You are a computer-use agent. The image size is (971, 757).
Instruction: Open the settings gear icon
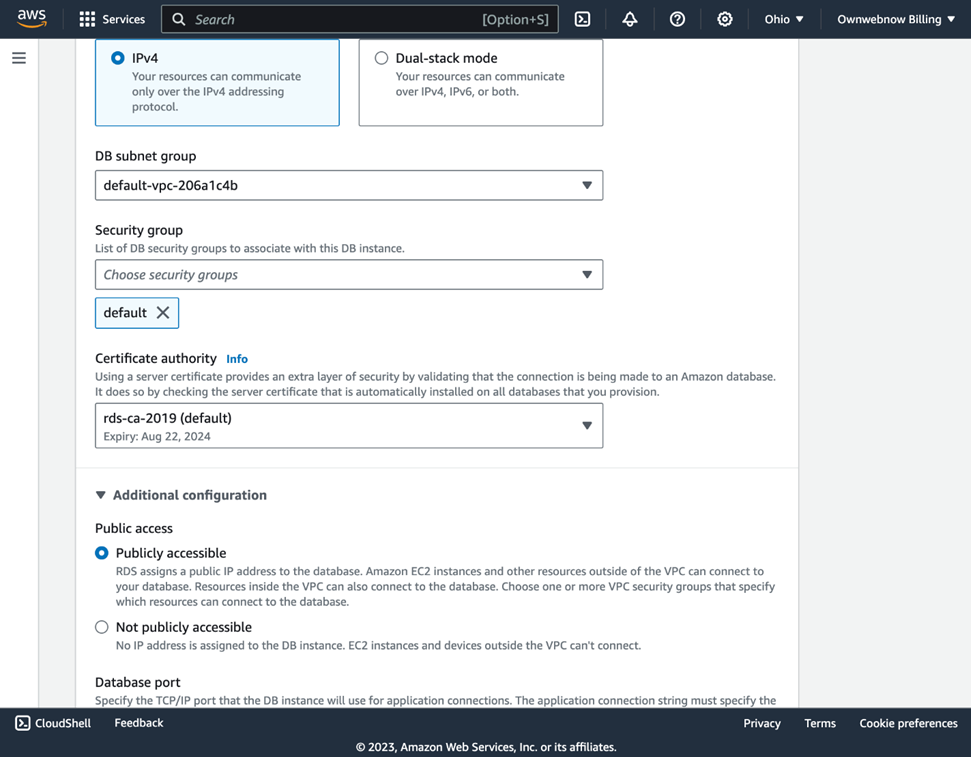coord(725,19)
